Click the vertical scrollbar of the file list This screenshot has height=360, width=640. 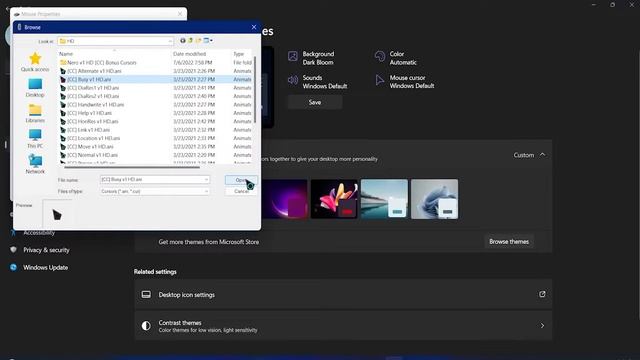[255, 90]
